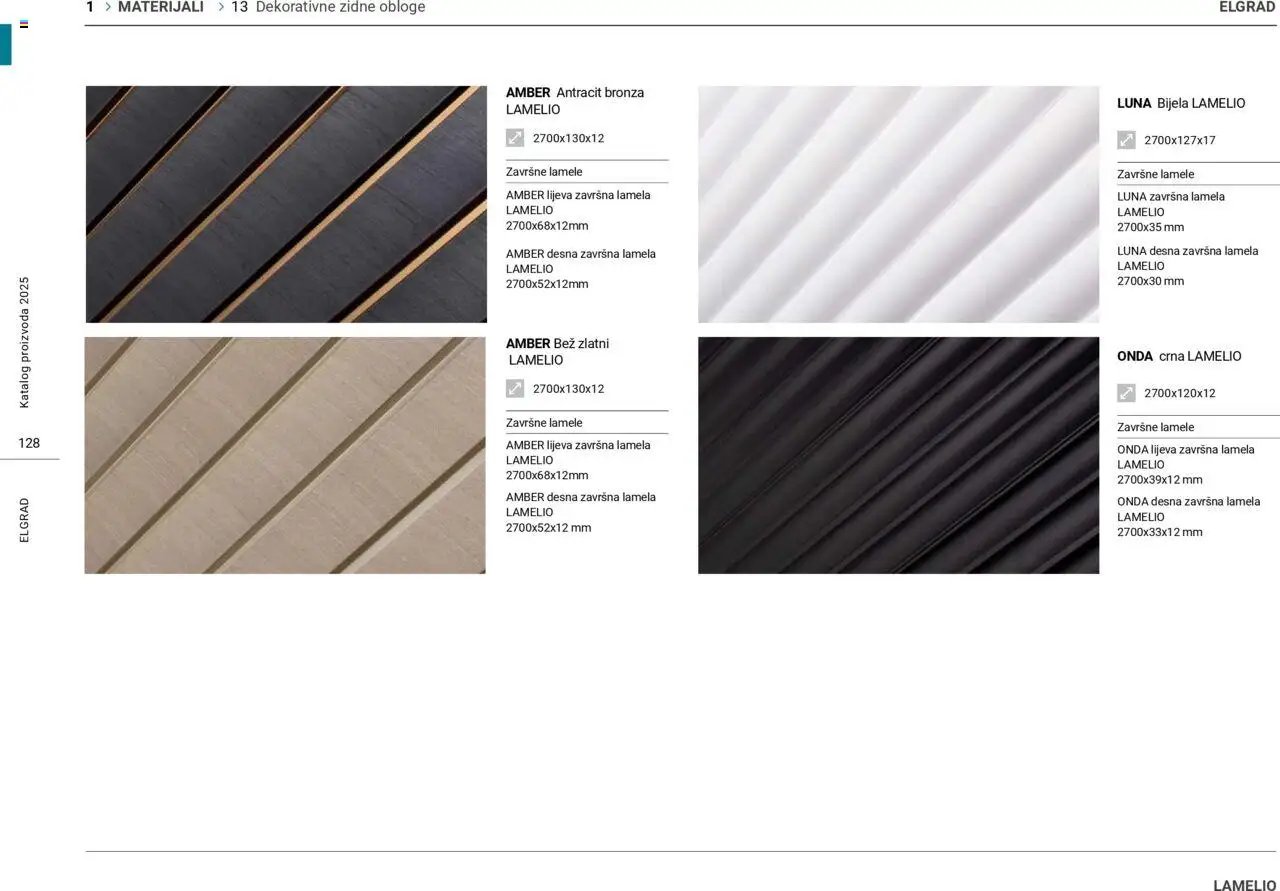Screen dimensions: 1280x891
Task: Click the diagonal arrow icon in the LUNA specification box
Action: 1126,140
